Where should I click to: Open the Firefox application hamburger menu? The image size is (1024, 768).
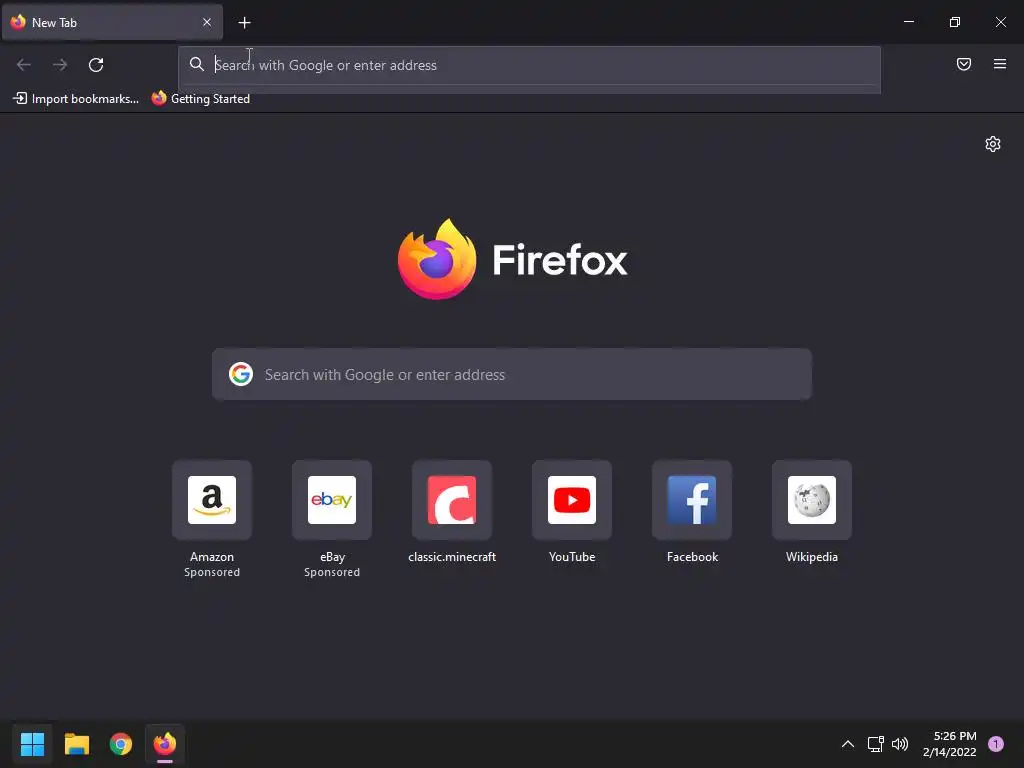pyautogui.click(x=1000, y=64)
